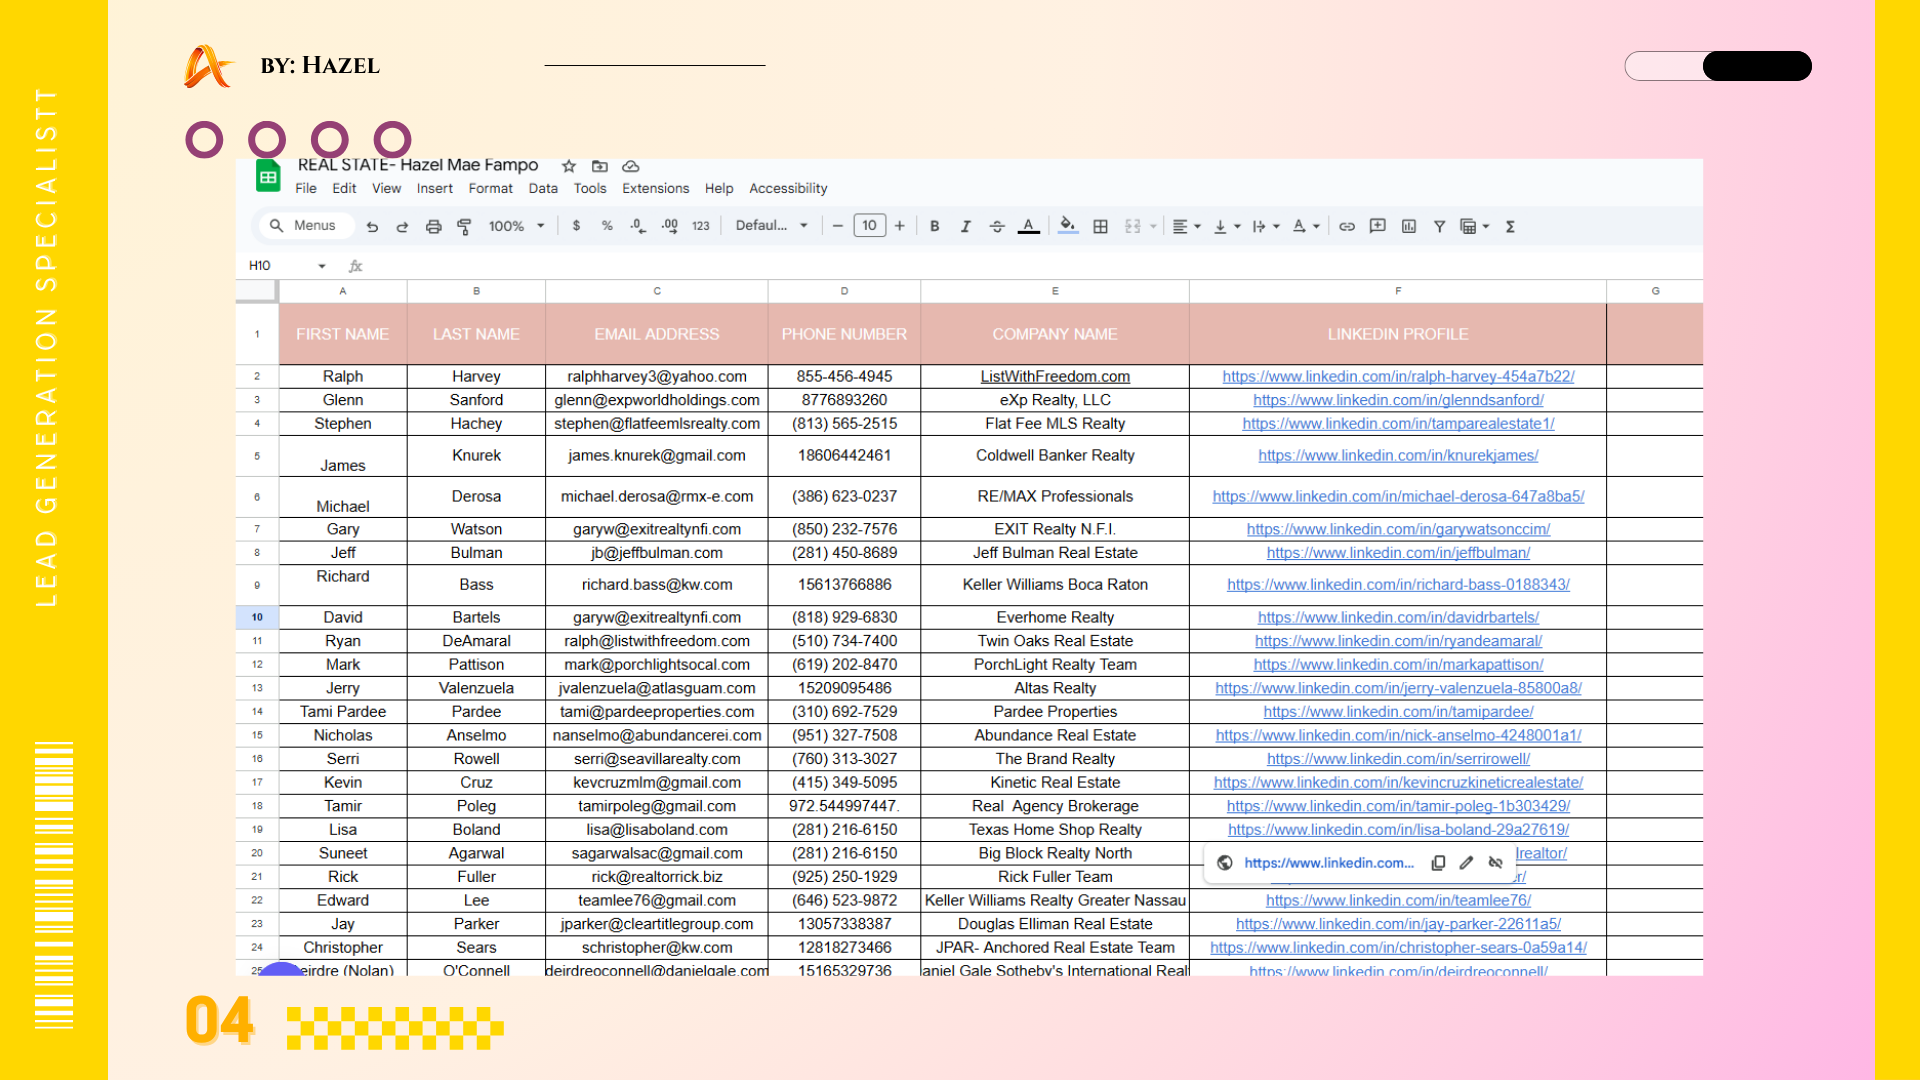Toggle bold formatting
The width and height of the screenshot is (1920, 1080).
[x=934, y=227]
